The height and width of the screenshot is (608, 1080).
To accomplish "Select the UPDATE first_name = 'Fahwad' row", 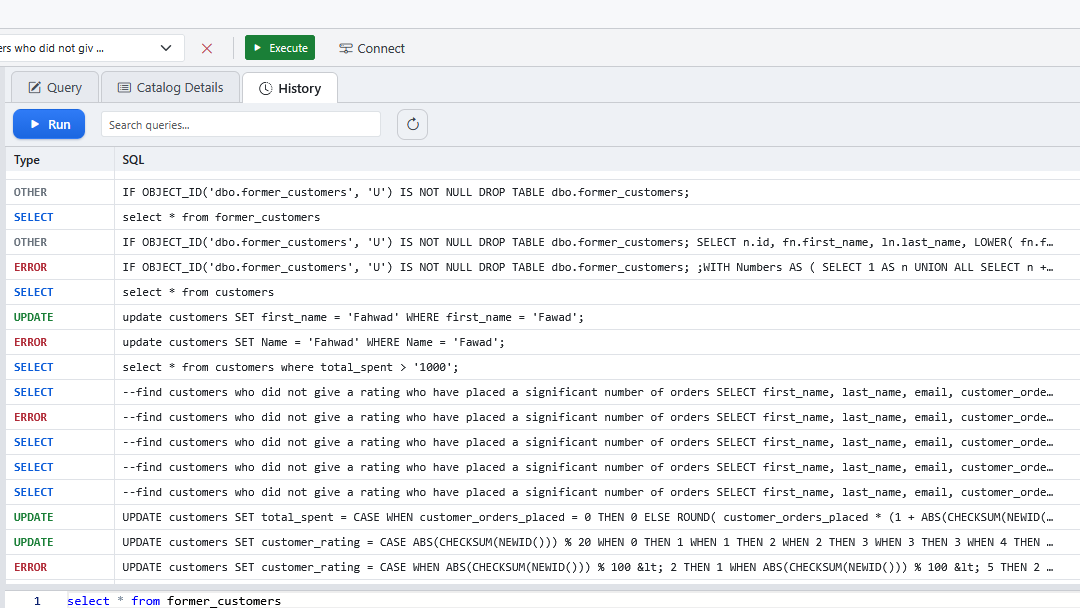I will tap(543, 317).
